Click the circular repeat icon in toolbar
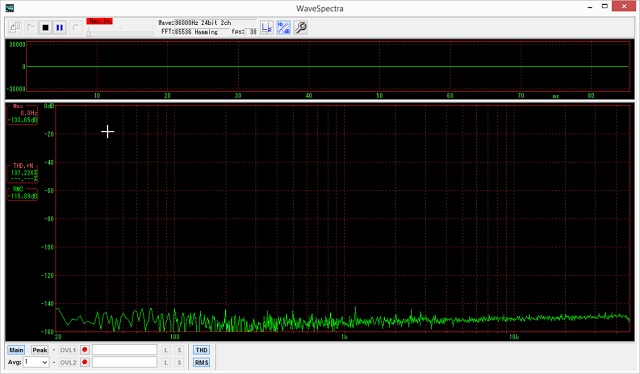Image resolution: width=640 pixels, height=374 pixels. [76, 28]
